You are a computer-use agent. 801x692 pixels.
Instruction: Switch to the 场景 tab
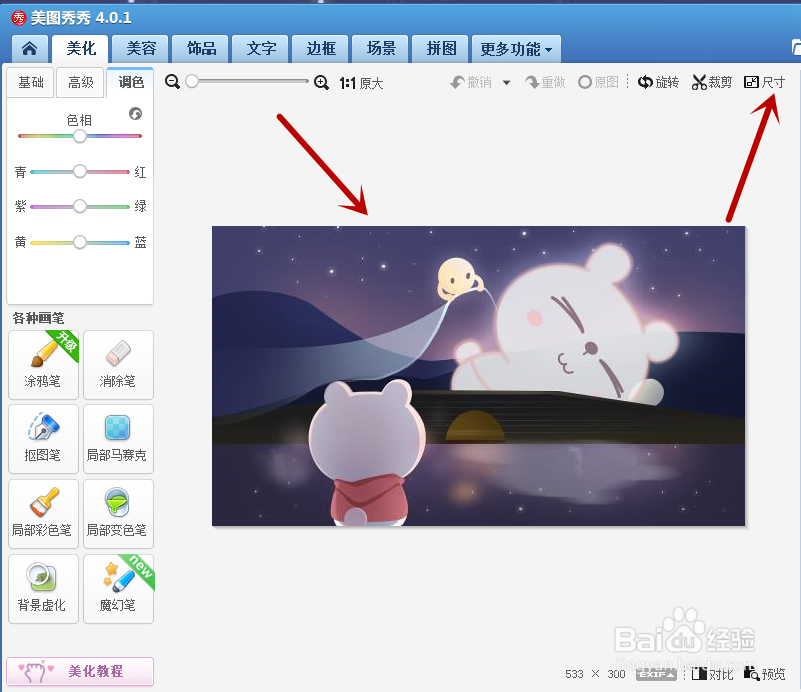[x=381, y=49]
